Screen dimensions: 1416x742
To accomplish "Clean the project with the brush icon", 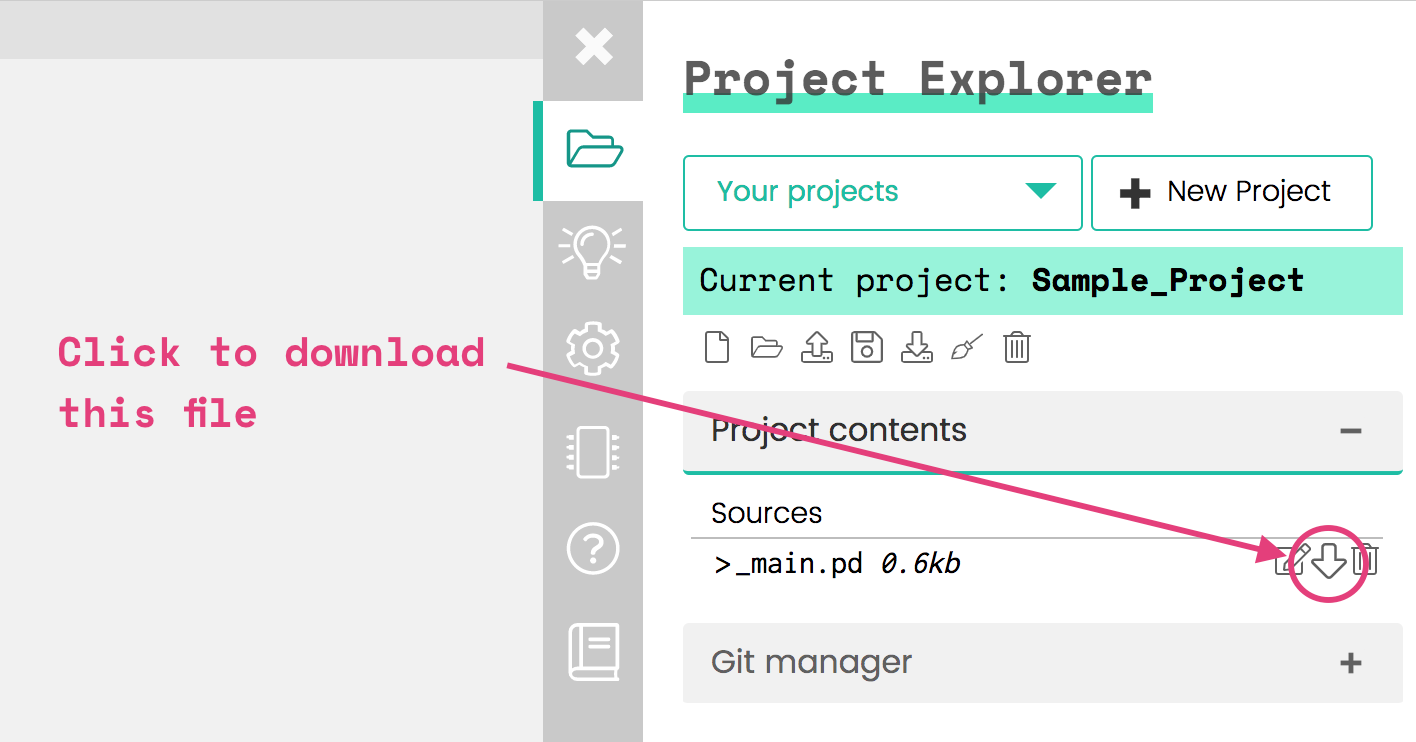I will 967,347.
